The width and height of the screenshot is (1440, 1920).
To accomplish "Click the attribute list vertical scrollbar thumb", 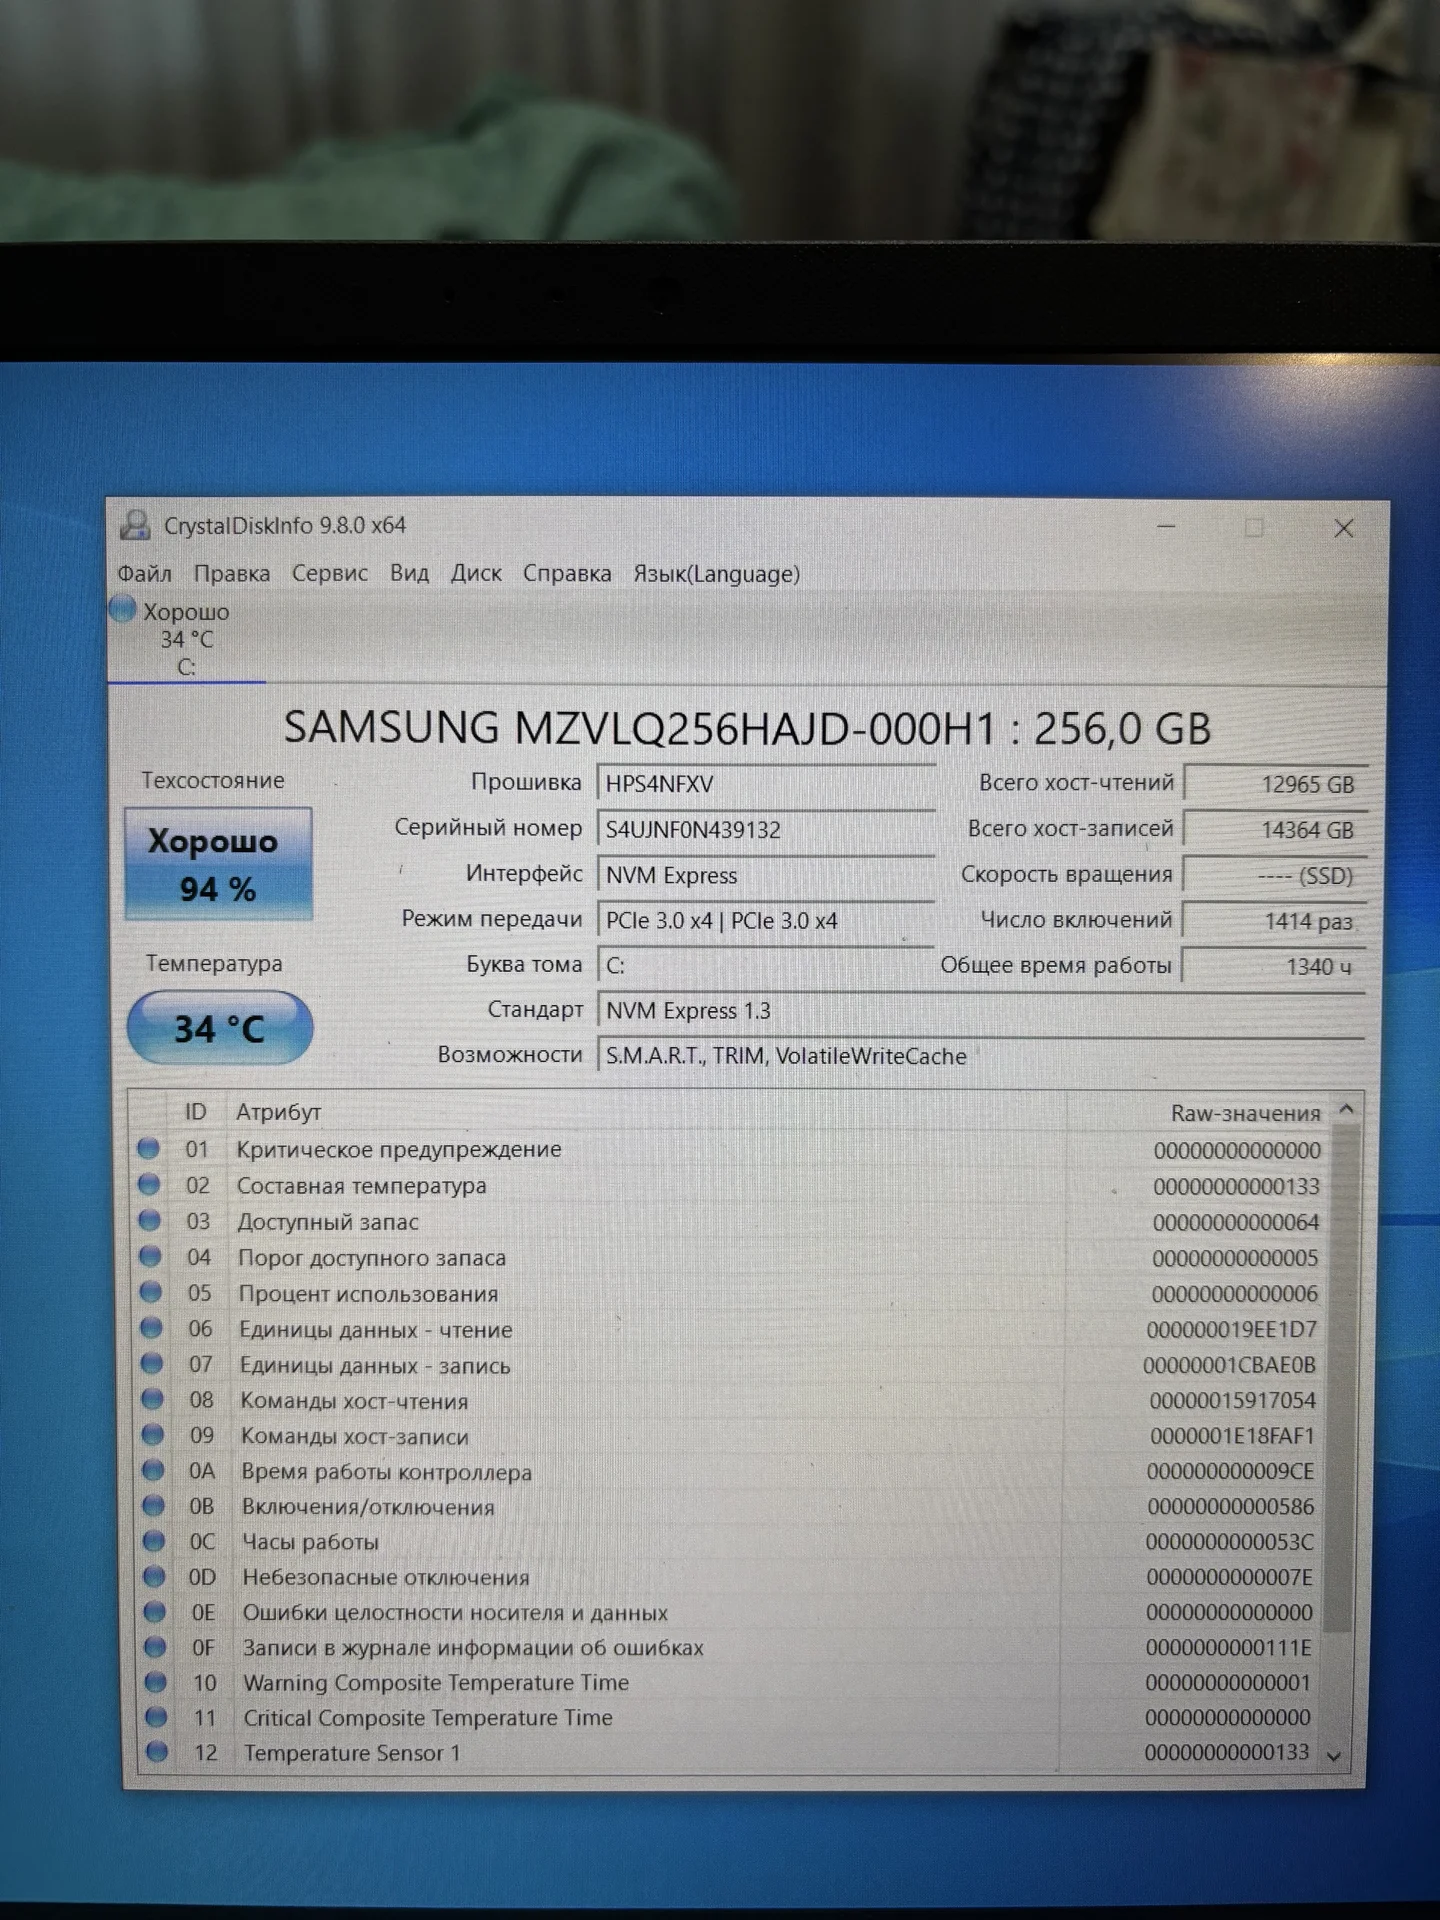I will pyautogui.click(x=1341, y=1378).
